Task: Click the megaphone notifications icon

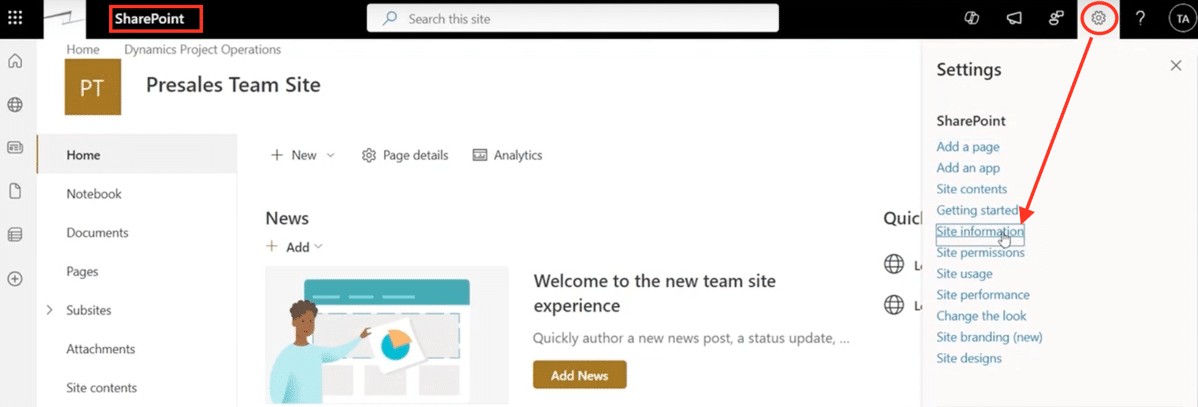Action: tap(1013, 18)
